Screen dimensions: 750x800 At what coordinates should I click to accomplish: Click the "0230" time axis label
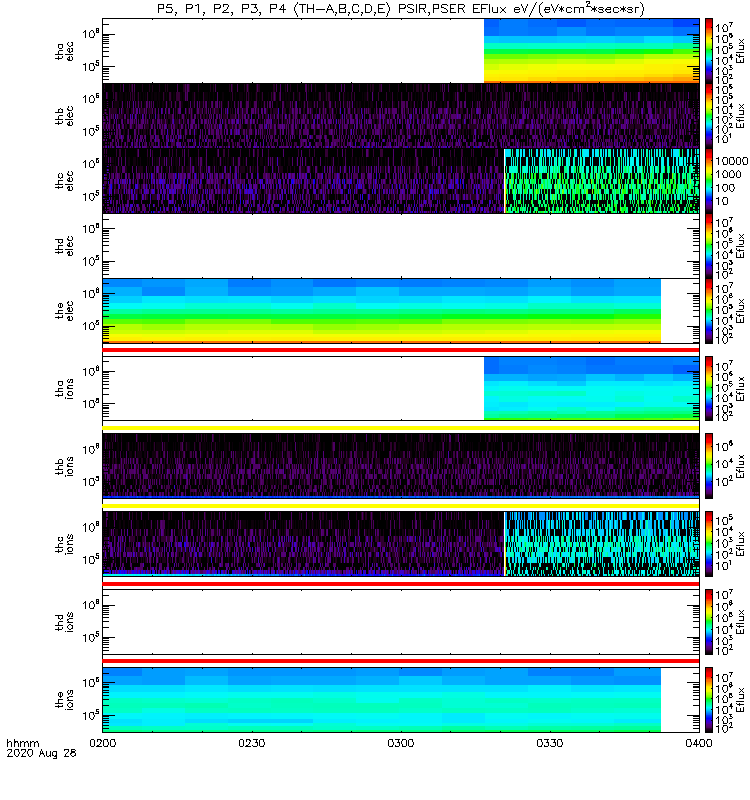[252, 743]
